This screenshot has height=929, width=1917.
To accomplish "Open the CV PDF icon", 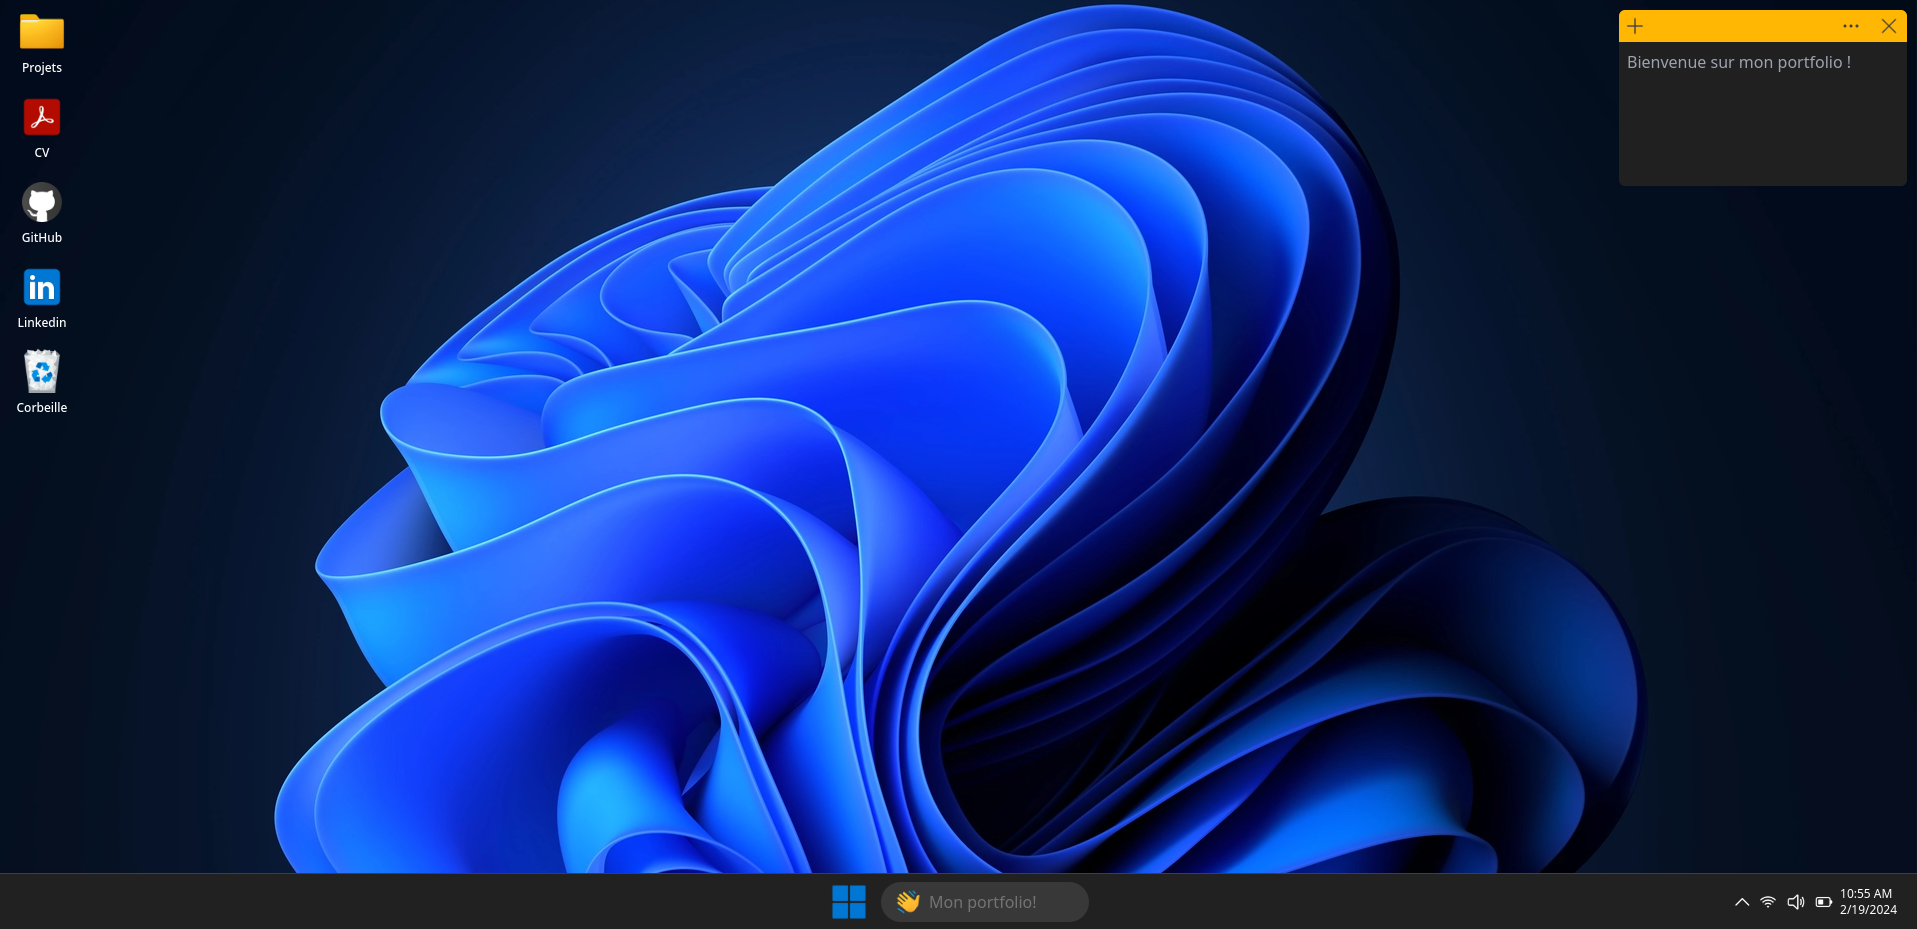I will (42, 118).
